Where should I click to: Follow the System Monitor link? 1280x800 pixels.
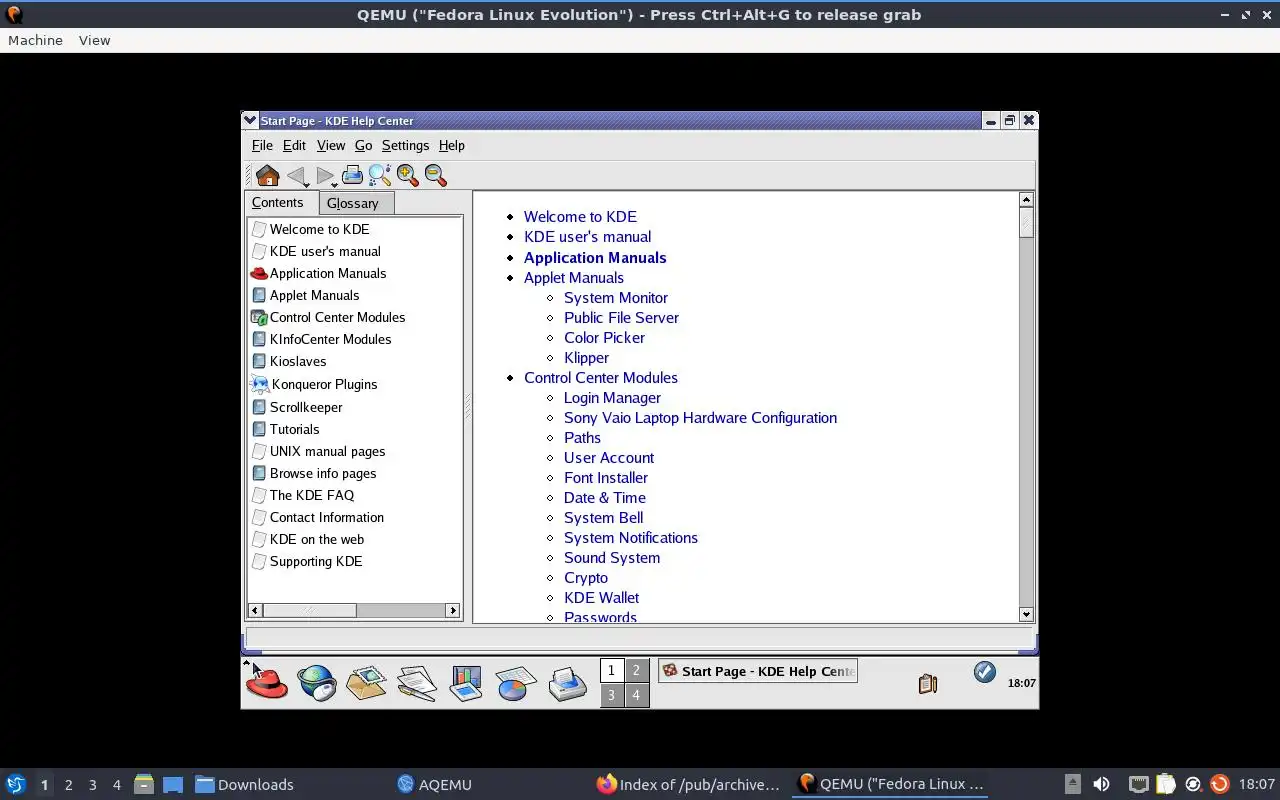(616, 297)
